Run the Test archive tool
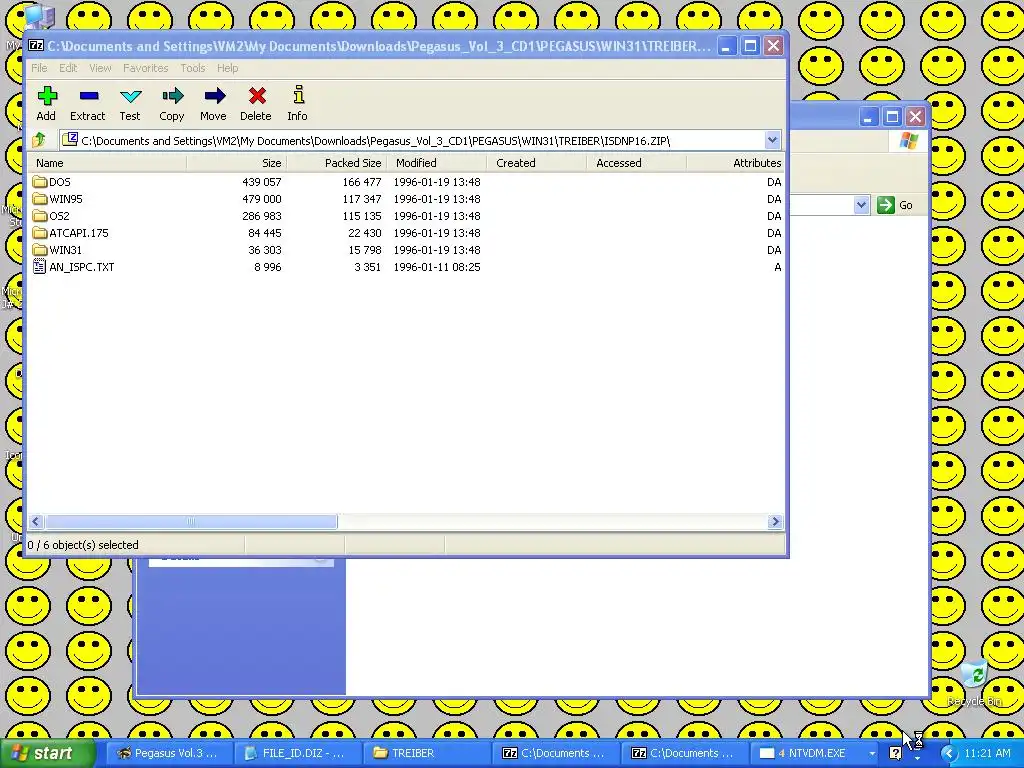This screenshot has width=1024, height=768. click(x=131, y=96)
